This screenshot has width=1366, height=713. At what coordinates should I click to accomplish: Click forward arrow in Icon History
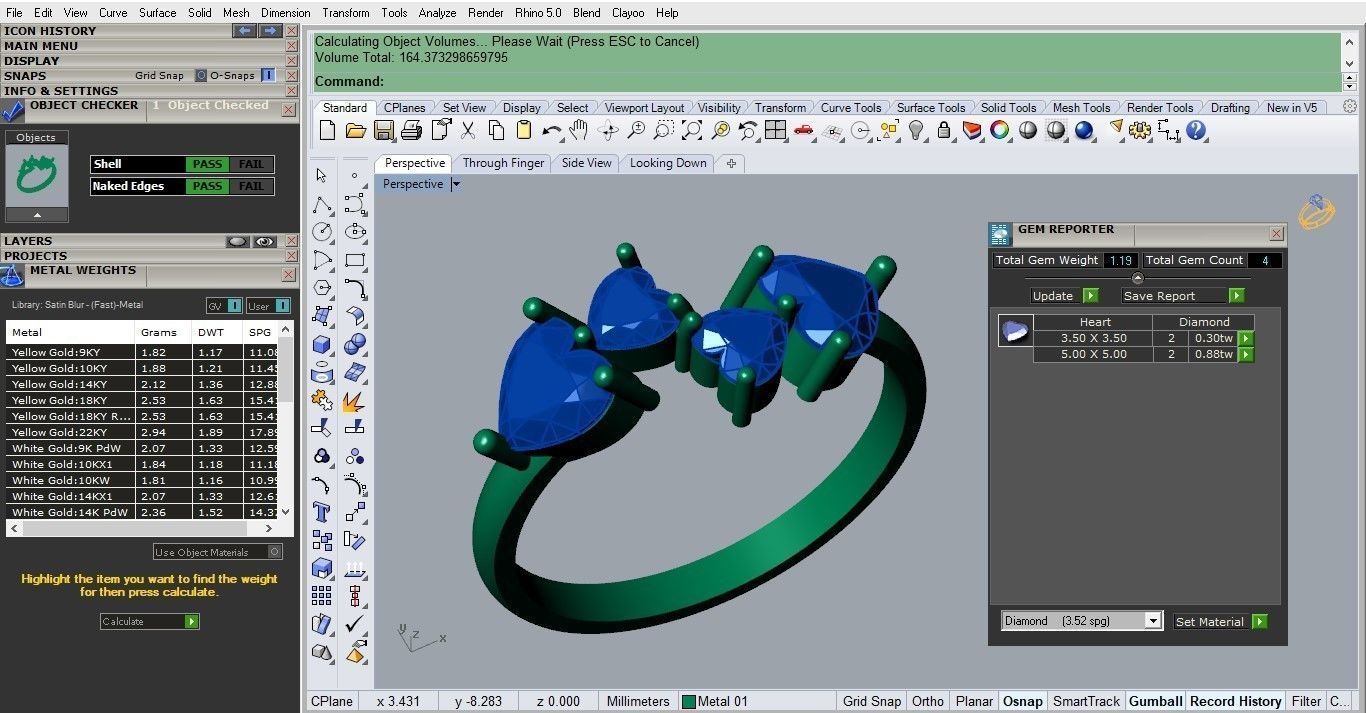pos(270,30)
